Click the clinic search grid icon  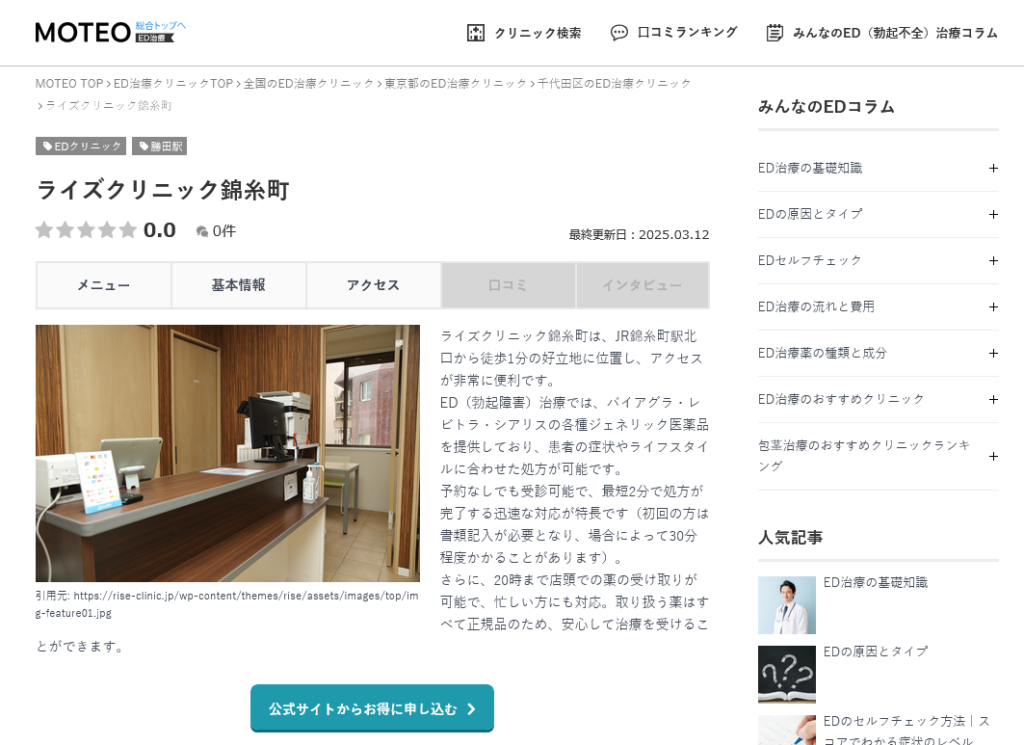click(x=475, y=33)
